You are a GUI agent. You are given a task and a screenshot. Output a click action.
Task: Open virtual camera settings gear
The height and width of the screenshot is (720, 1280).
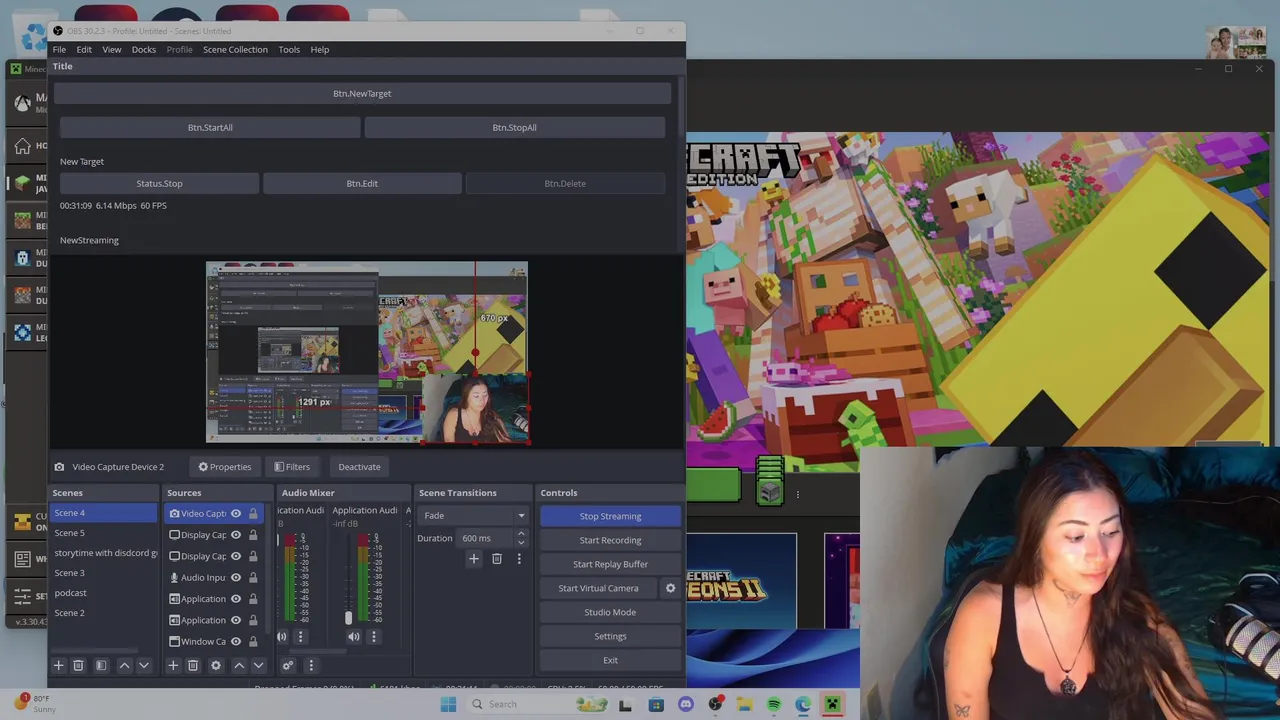pos(671,588)
